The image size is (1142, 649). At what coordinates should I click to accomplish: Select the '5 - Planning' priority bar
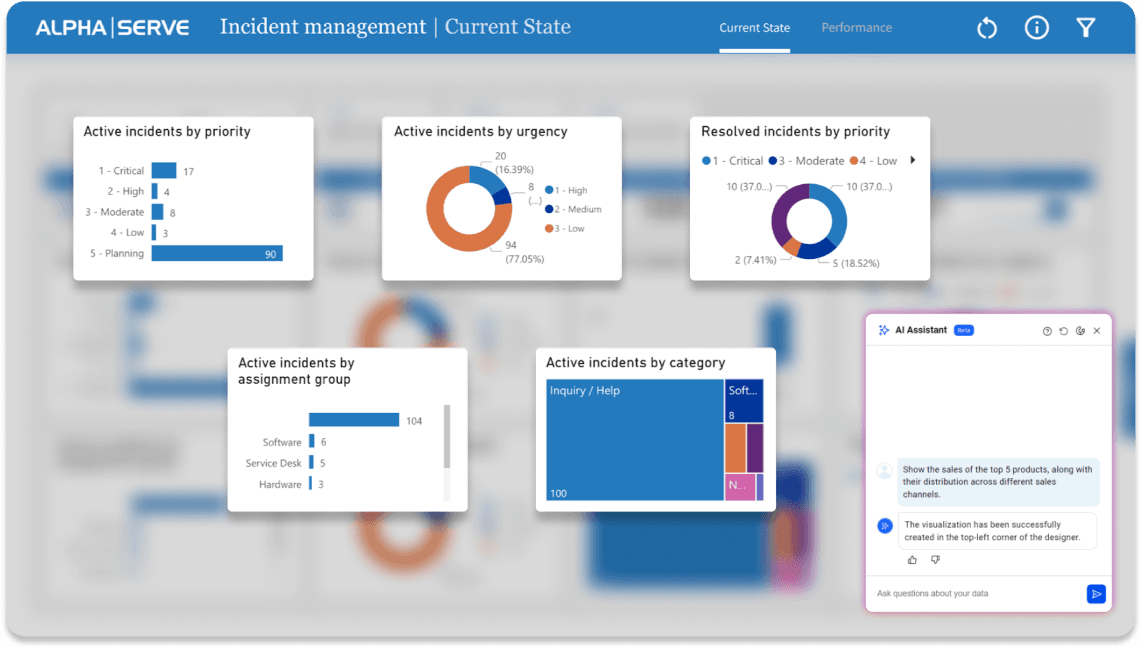216,254
